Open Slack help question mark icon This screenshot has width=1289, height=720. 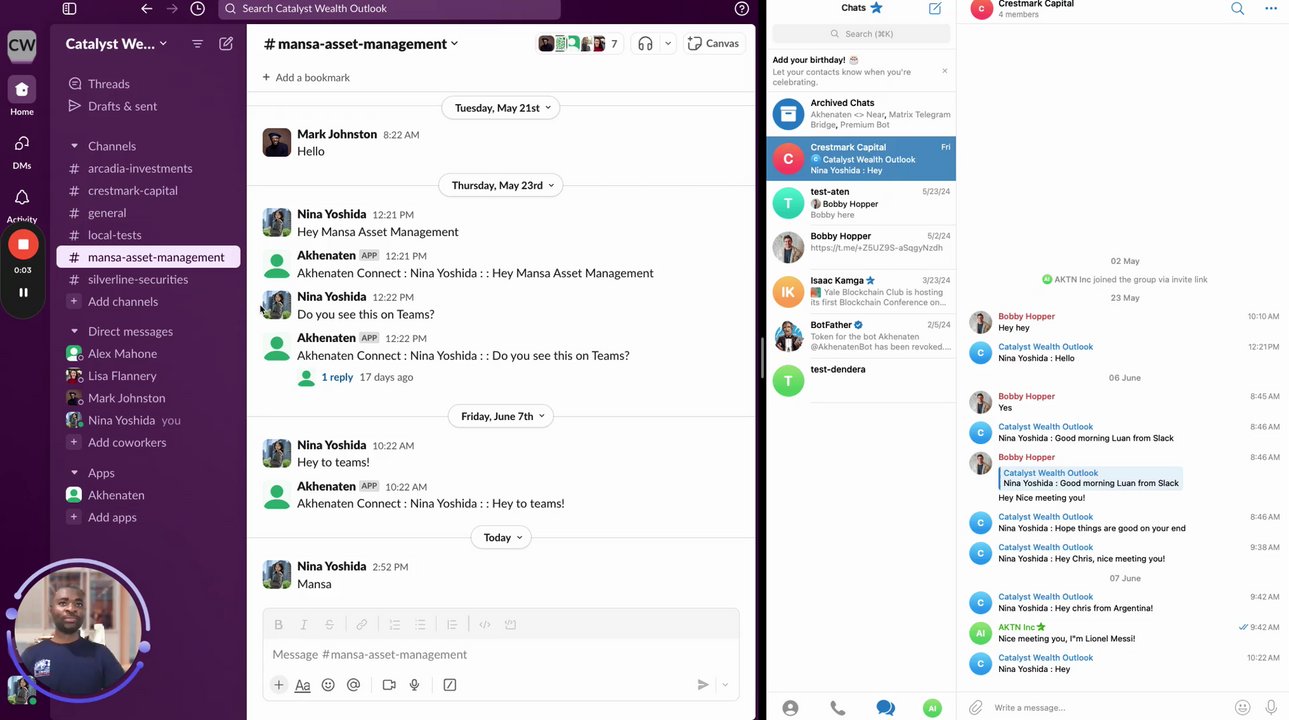point(741,8)
